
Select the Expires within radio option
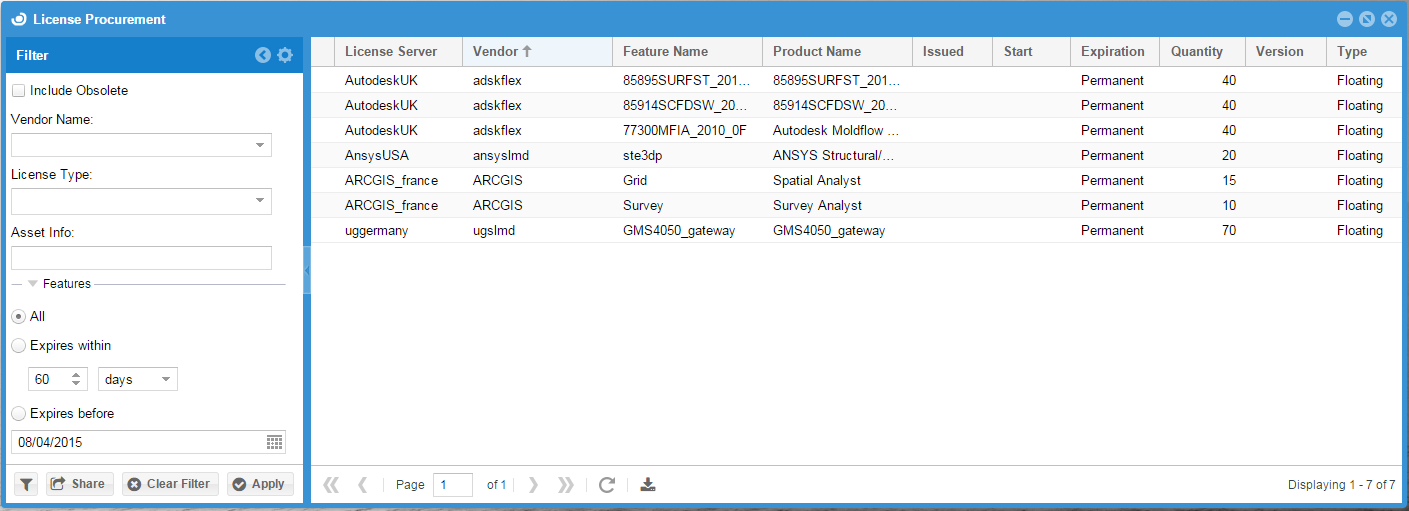tap(18, 346)
